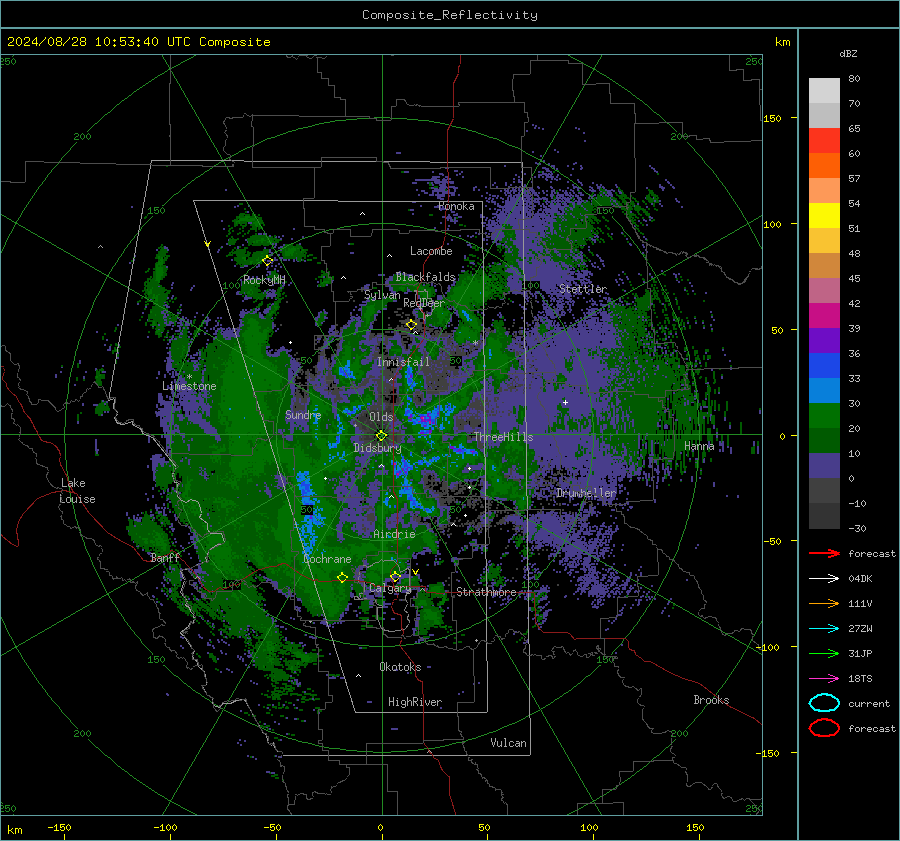Screen dimensions: 900x841
Task: Click the Cochrane town label
Action: click(x=327, y=559)
